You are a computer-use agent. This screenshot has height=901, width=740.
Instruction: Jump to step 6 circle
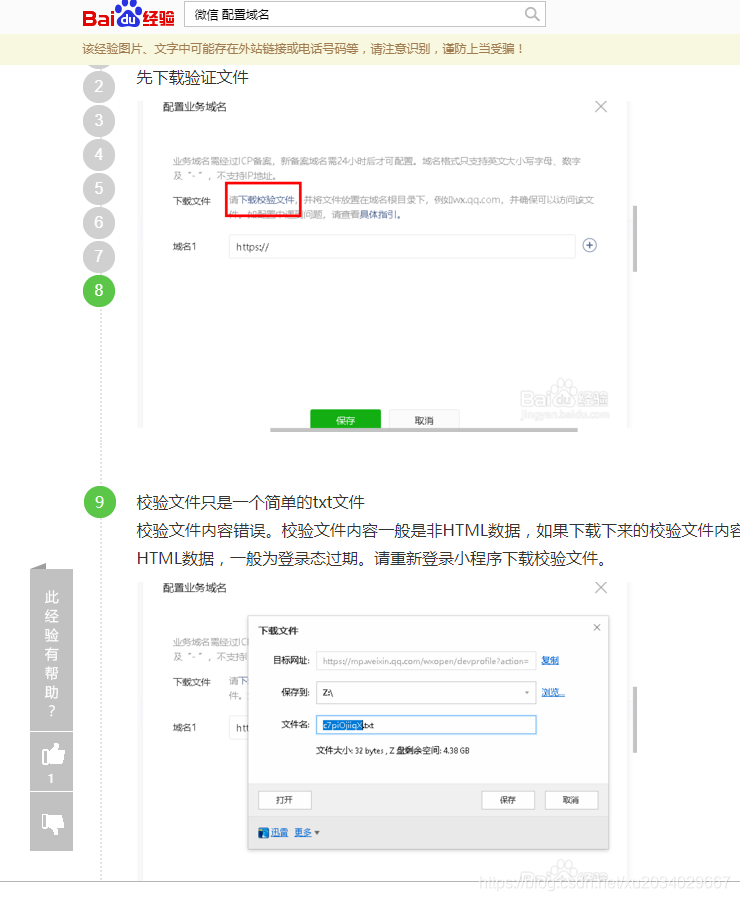pyautogui.click(x=99, y=222)
